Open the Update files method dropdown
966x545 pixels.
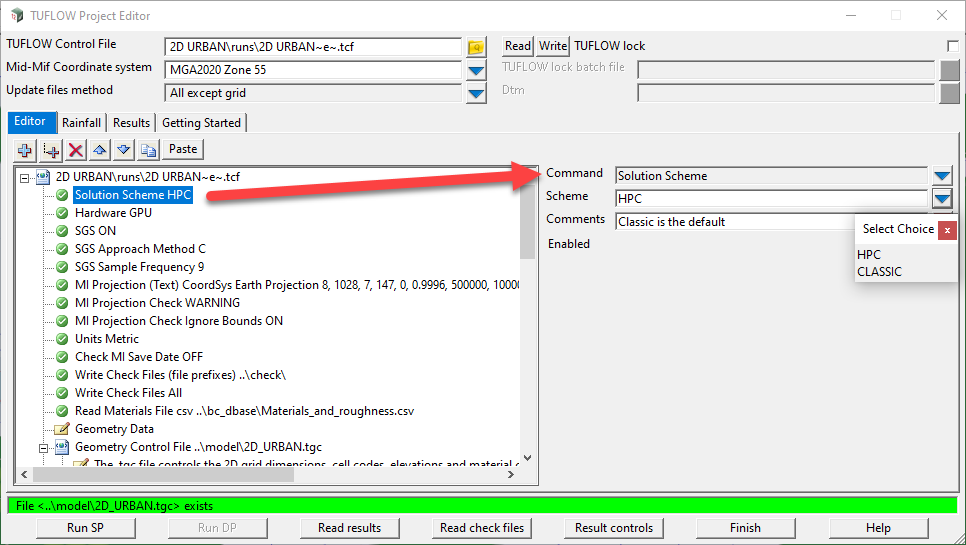coord(476,94)
